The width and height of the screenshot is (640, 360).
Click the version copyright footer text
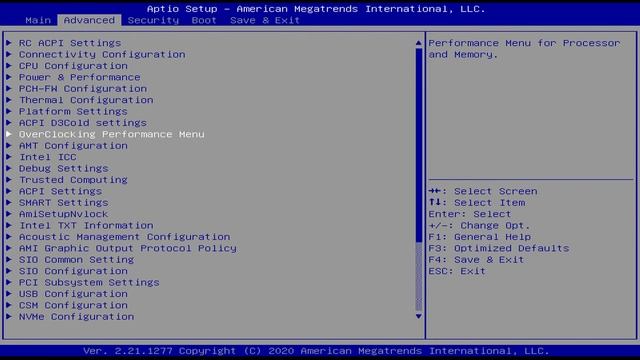[x=316, y=351]
